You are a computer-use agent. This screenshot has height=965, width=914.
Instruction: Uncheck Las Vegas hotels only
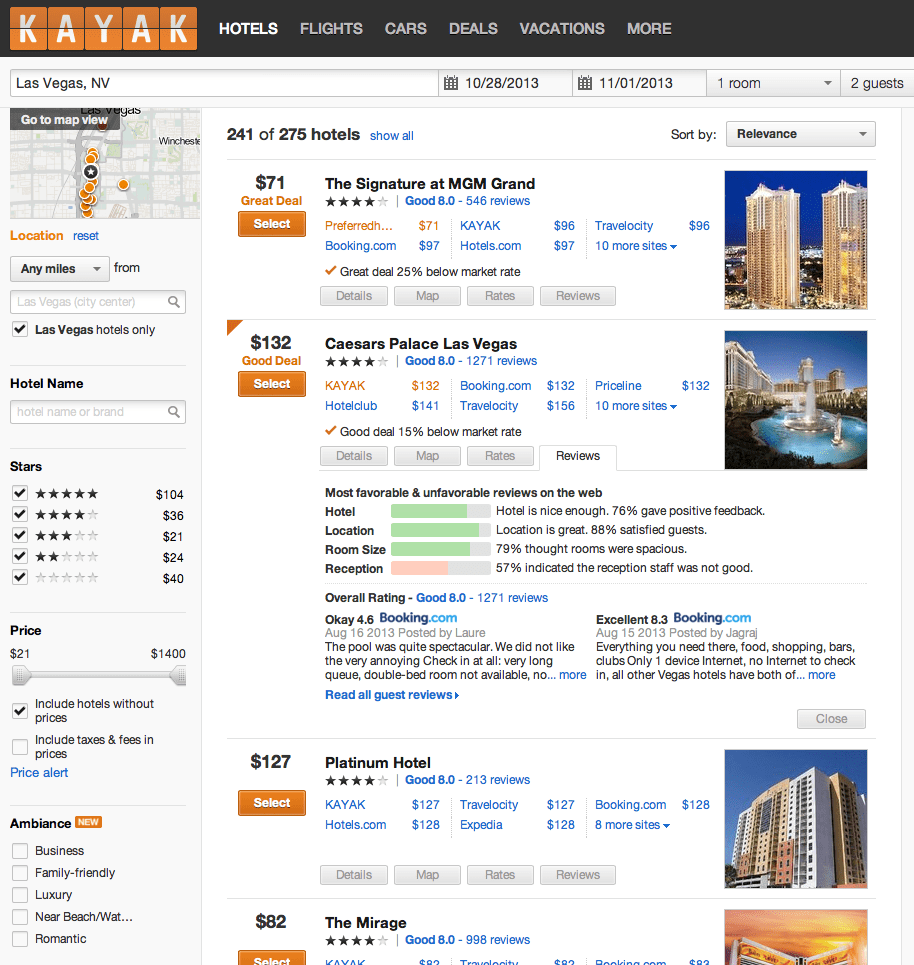click(20, 329)
